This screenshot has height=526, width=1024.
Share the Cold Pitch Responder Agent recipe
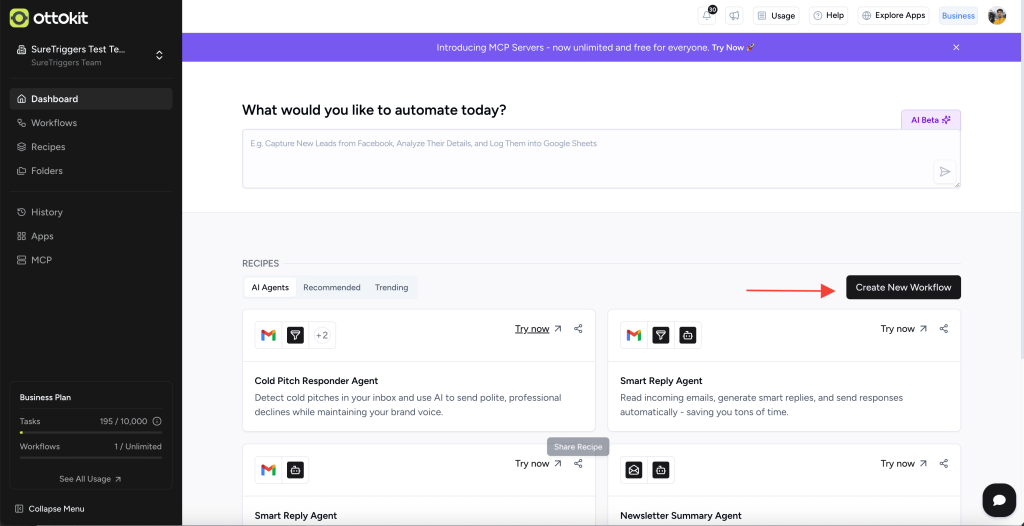[x=578, y=329]
